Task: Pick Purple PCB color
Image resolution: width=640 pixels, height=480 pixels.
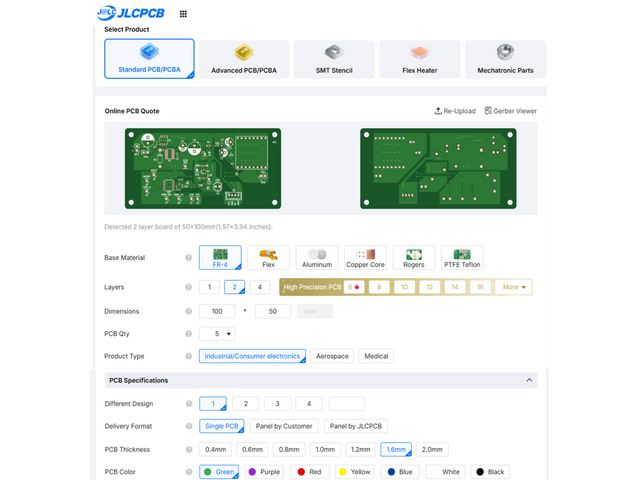Action: pos(264,472)
